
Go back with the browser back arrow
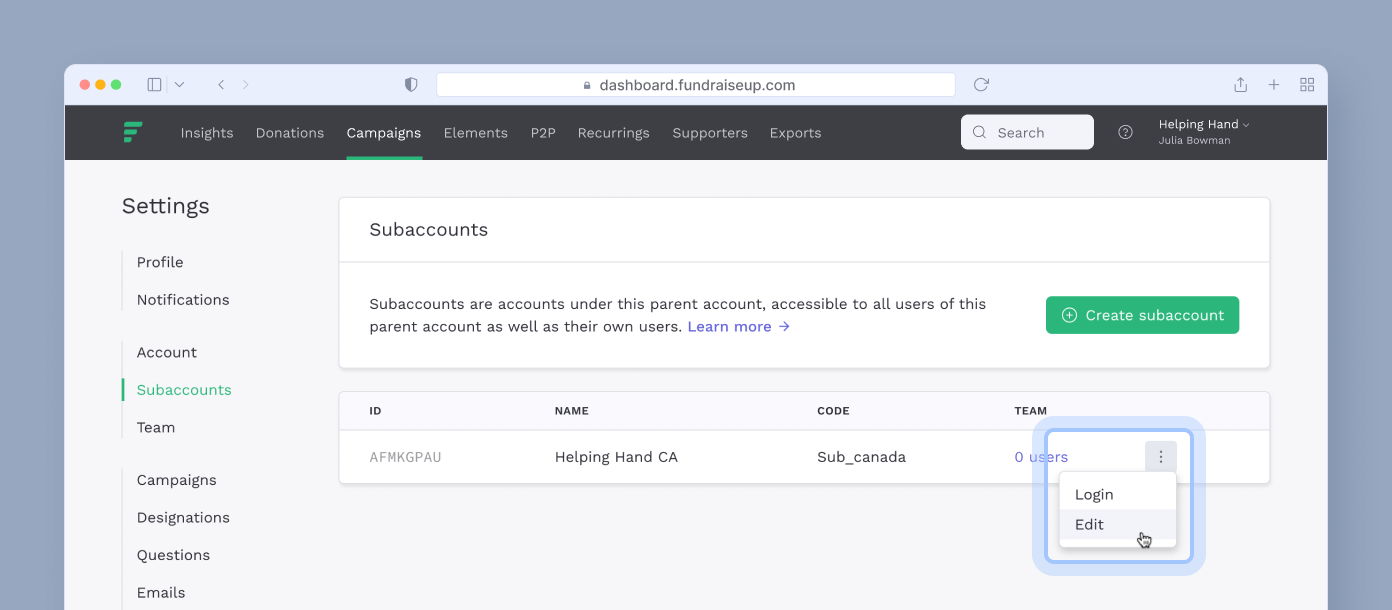(221, 85)
